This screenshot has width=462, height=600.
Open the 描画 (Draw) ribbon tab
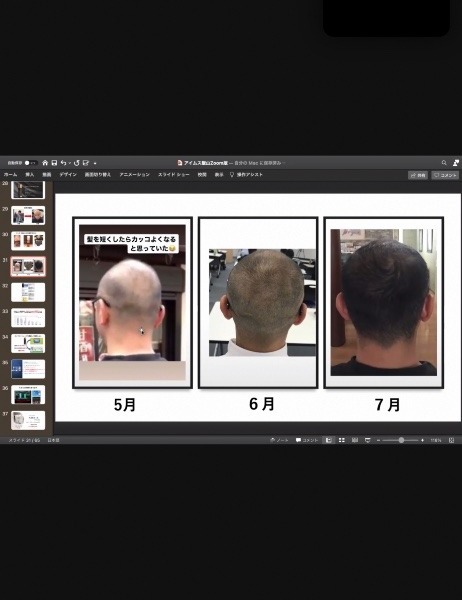[x=47, y=174]
